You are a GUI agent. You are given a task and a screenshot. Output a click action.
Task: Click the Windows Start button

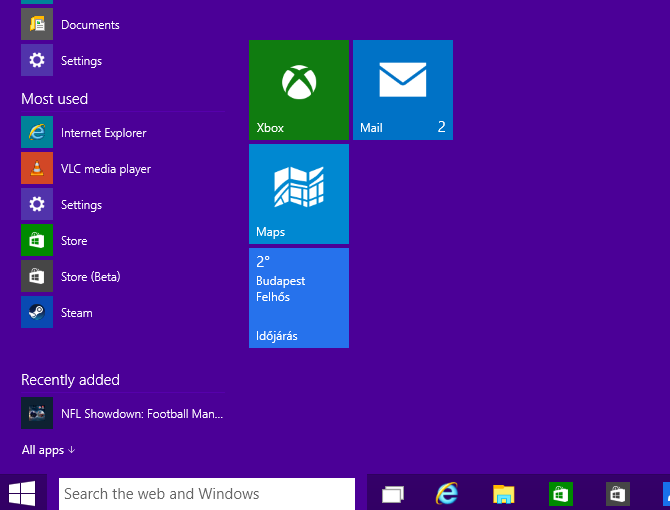pyautogui.click(x=22, y=493)
